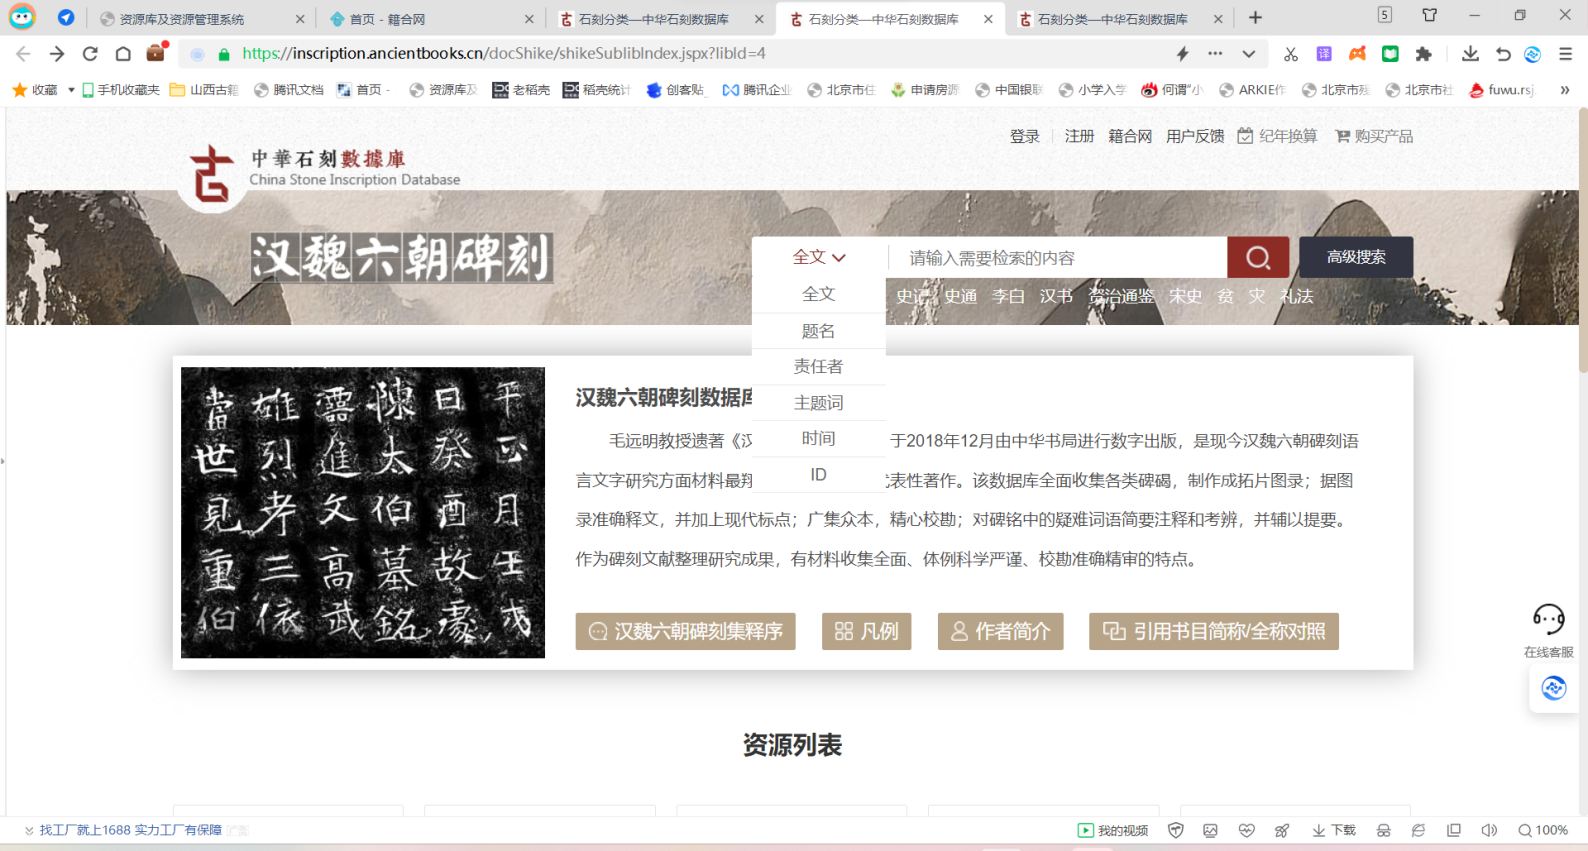Reload the current page

point(90,54)
